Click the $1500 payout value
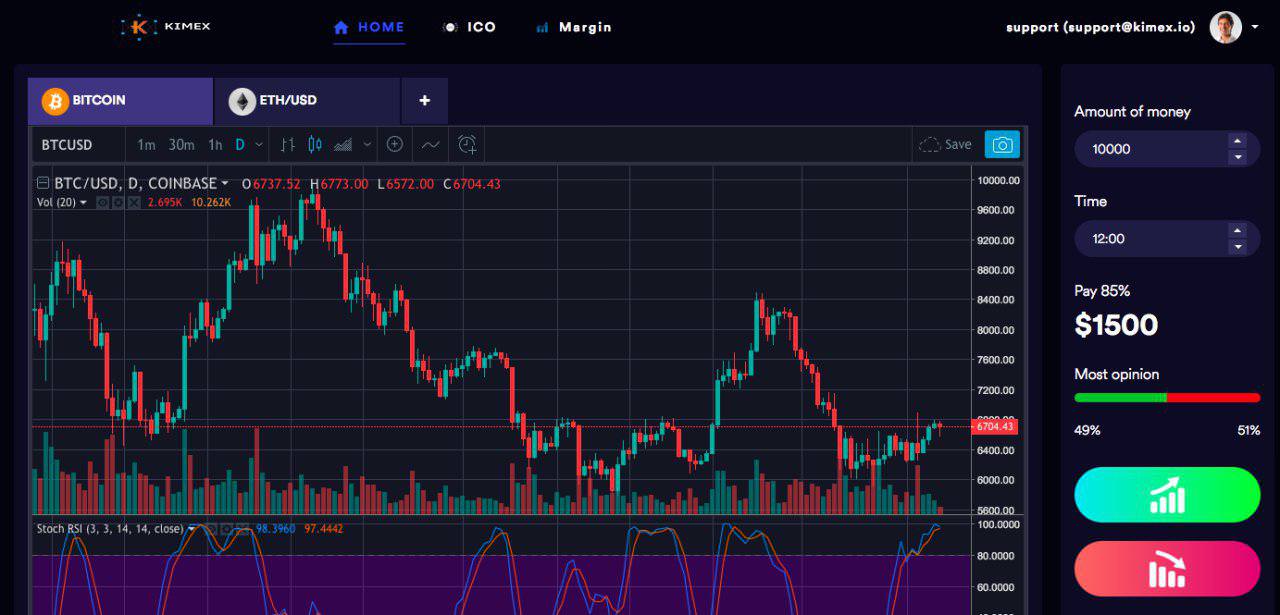This screenshot has height=615, width=1280. 1116,325
